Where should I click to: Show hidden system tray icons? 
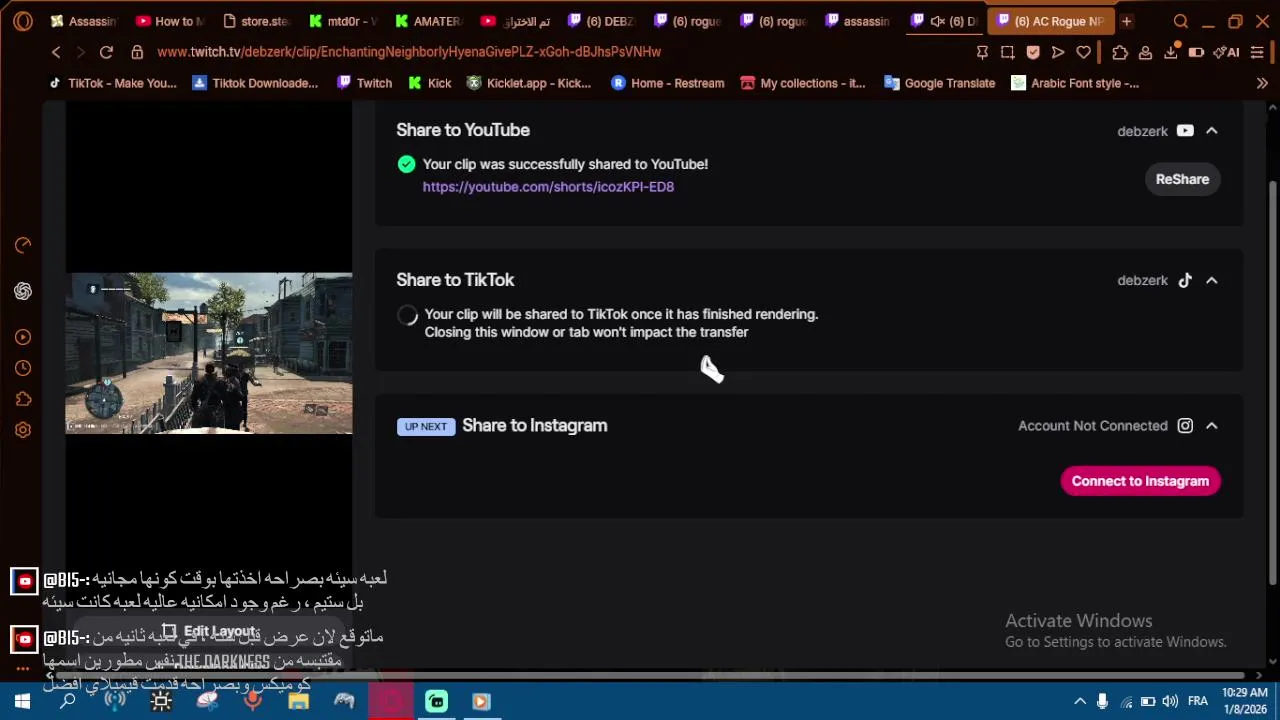coord(1080,702)
